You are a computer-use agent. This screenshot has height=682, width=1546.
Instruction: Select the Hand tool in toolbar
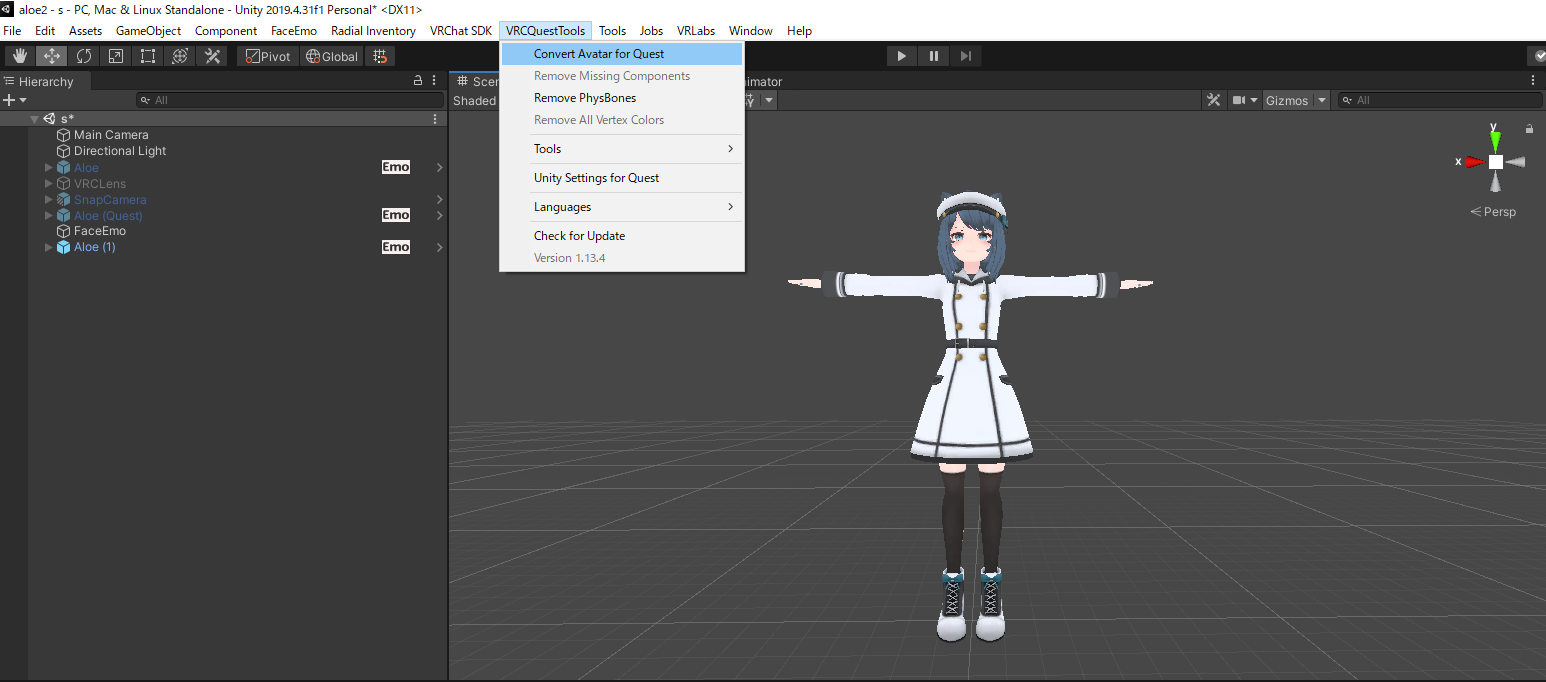[x=20, y=56]
